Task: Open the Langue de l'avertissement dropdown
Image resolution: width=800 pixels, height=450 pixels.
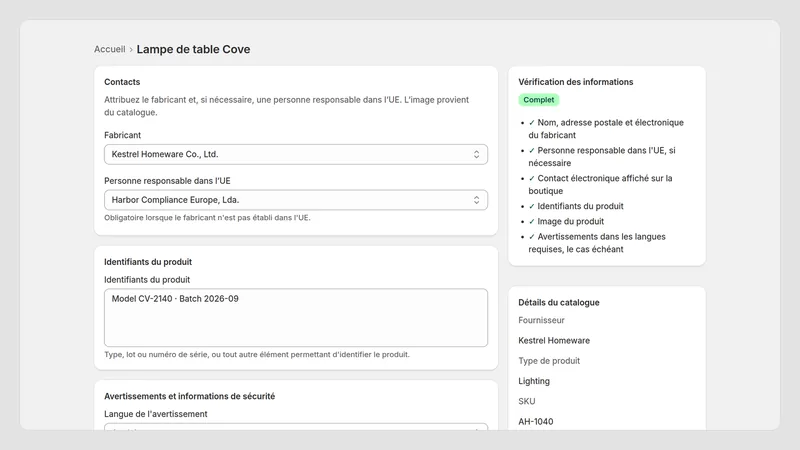Action: [296, 427]
